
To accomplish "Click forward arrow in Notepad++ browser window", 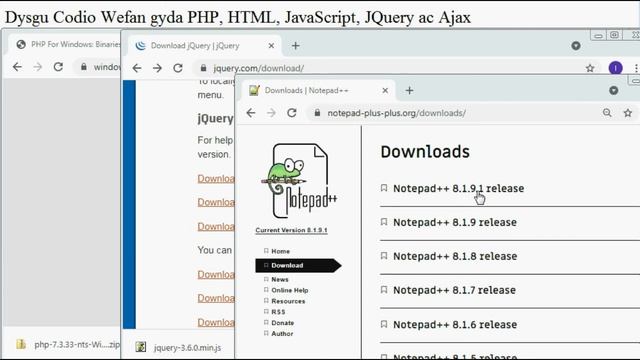I will pyautogui.click(x=271, y=113).
